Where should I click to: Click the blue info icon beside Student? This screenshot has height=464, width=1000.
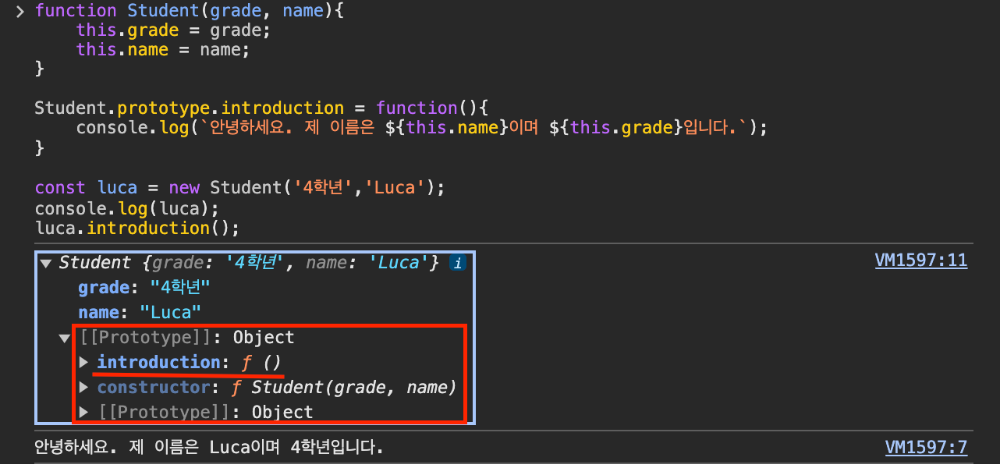(457, 263)
